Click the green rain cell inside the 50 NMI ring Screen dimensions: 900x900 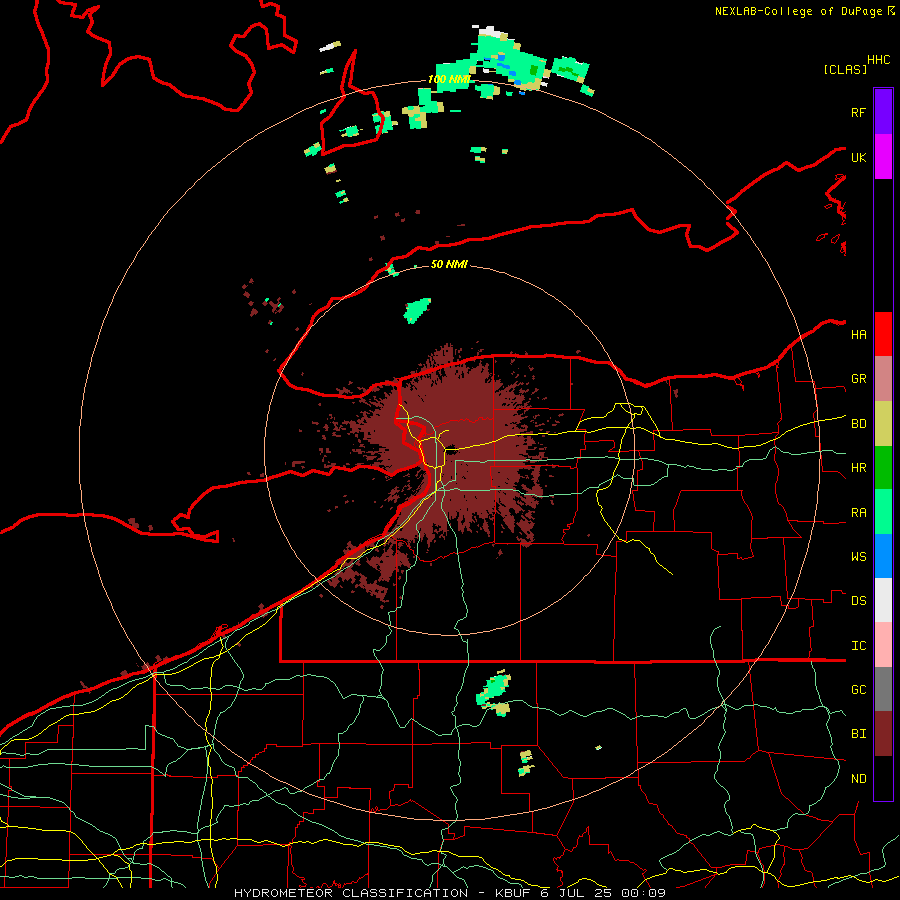(x=417, y=311)
